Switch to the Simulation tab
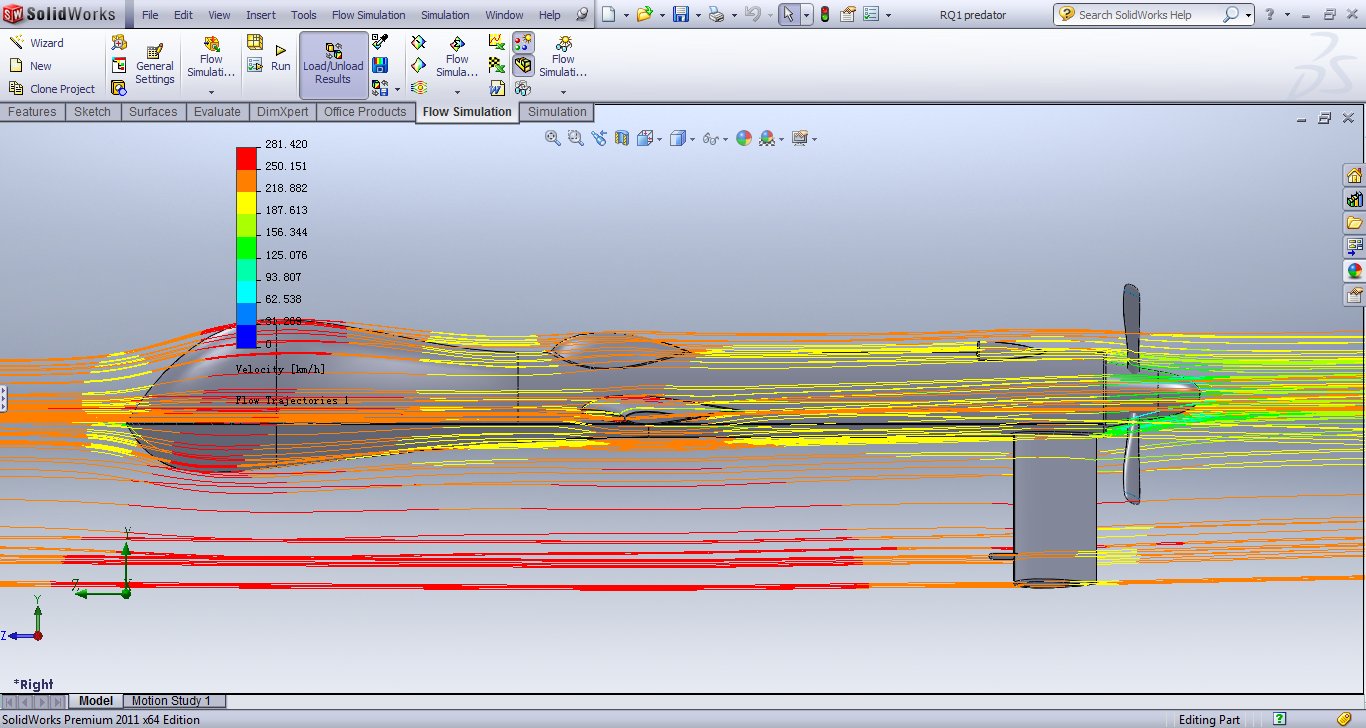1366x728 pixels. [557, 112]
